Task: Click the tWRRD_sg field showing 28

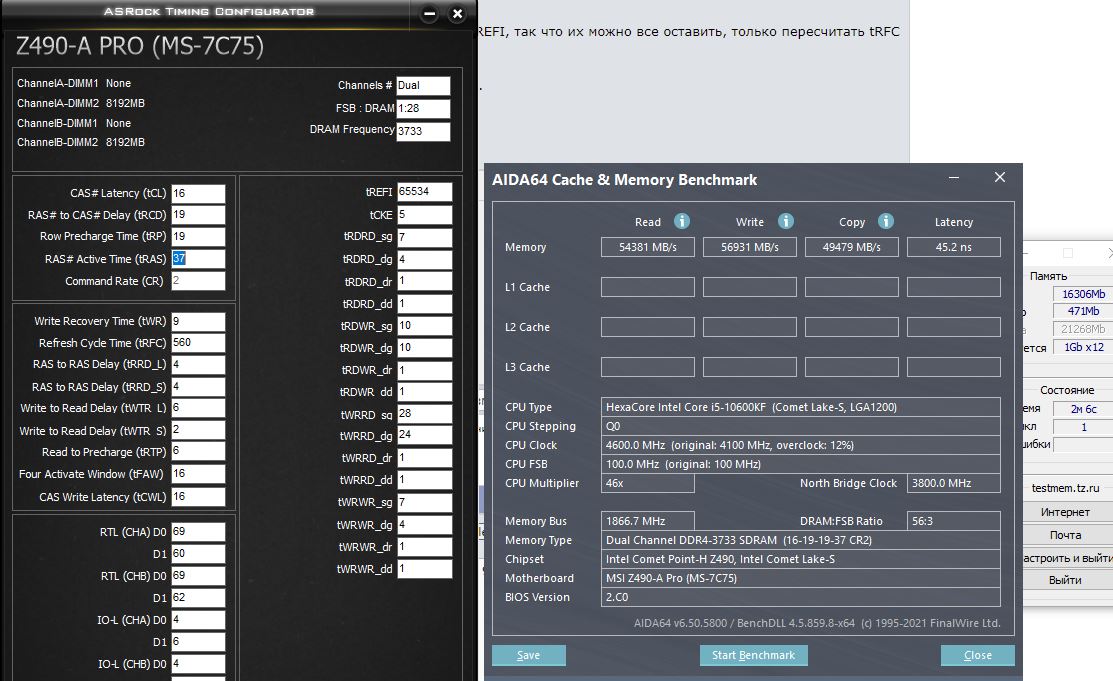Action: click(424, 414)
